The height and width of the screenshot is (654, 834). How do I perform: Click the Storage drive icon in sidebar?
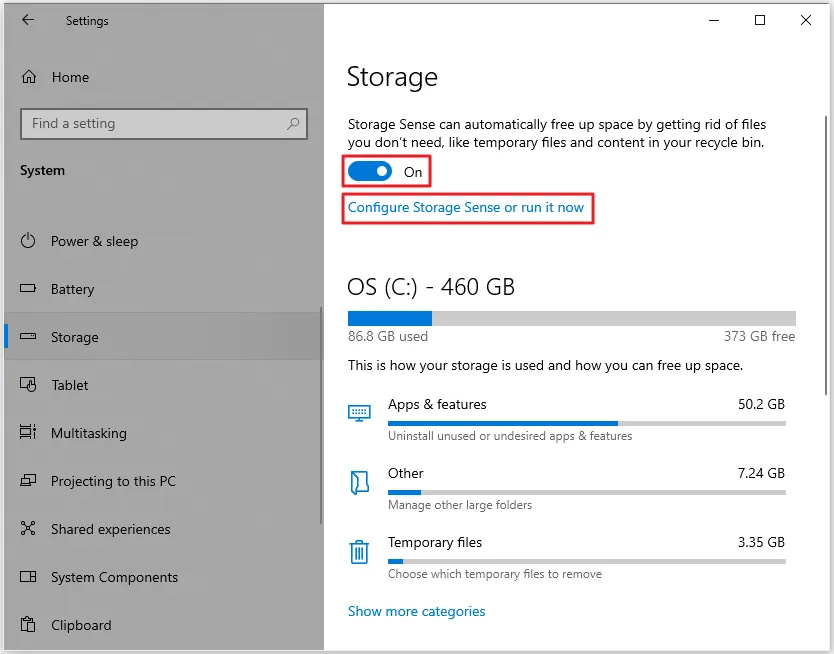tap(28, 337)
